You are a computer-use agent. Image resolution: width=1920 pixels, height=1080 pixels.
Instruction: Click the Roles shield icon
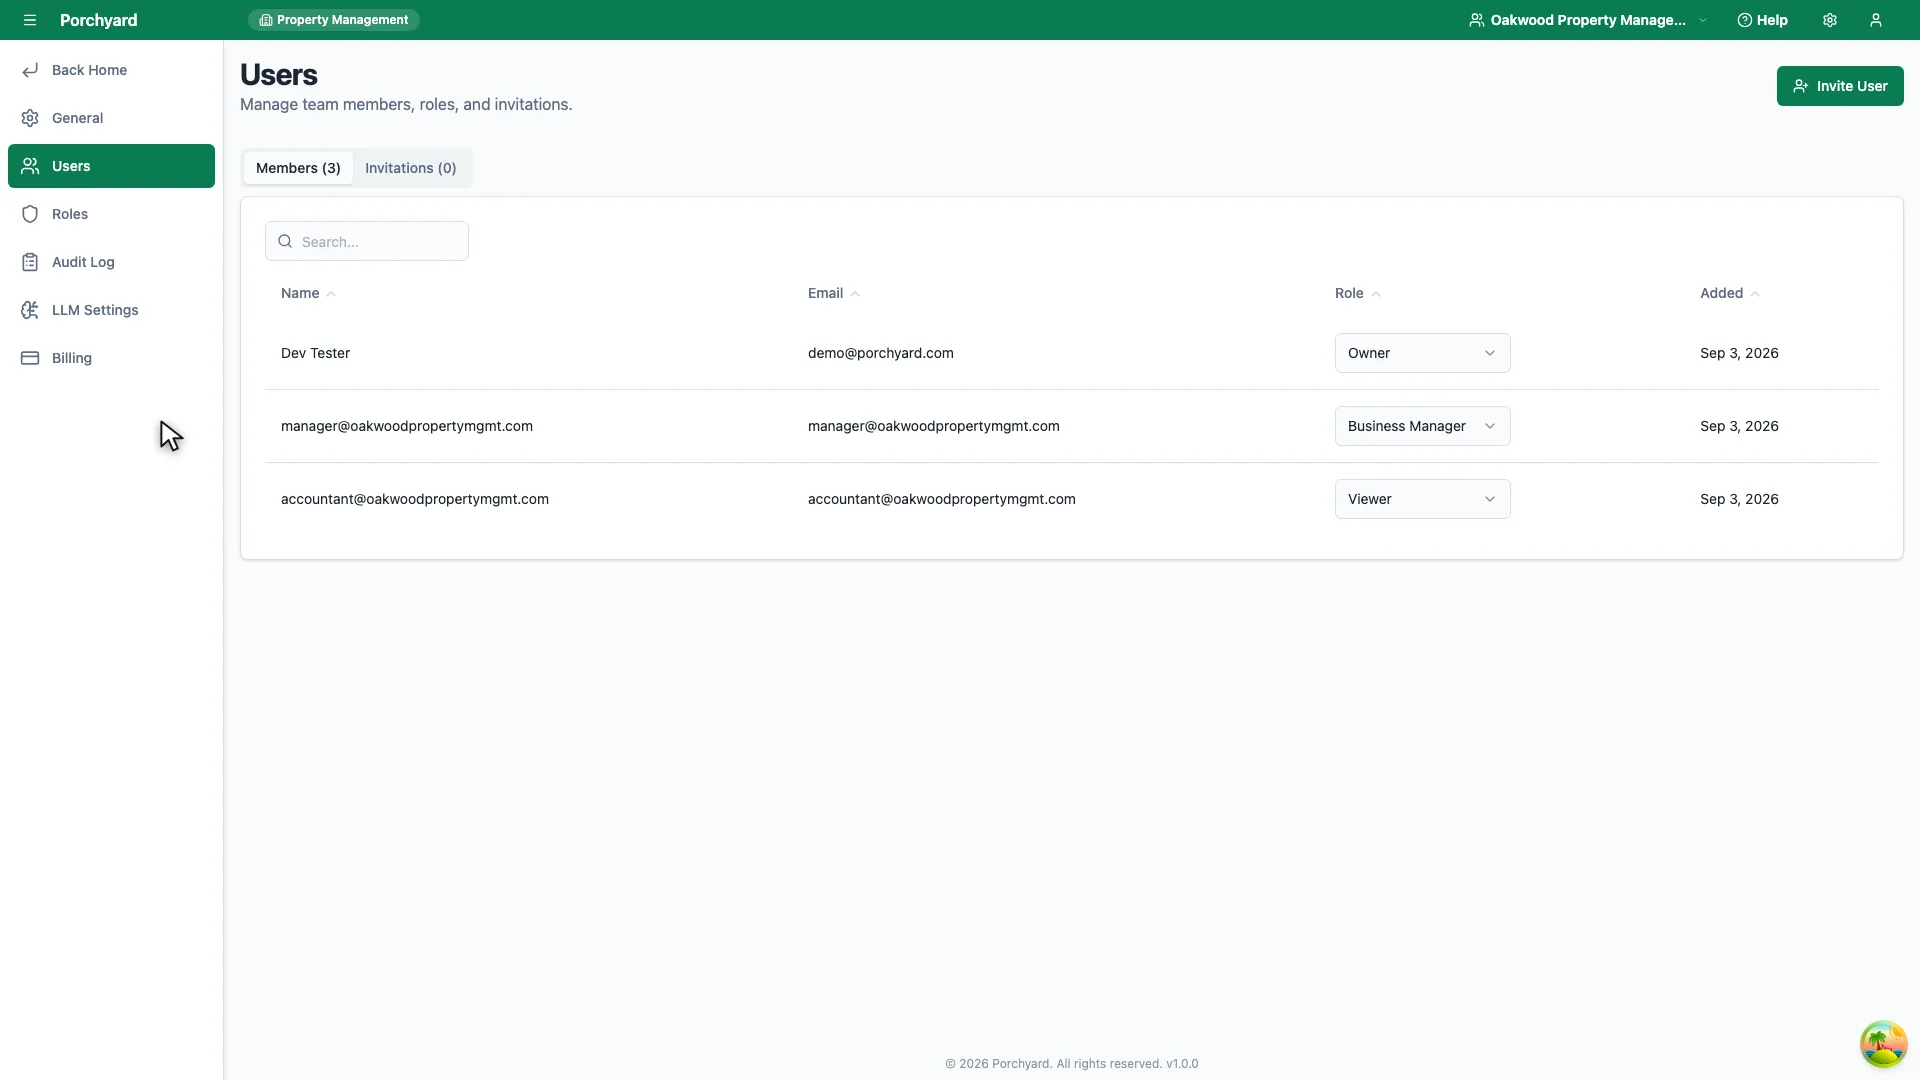tap(30, 214)
